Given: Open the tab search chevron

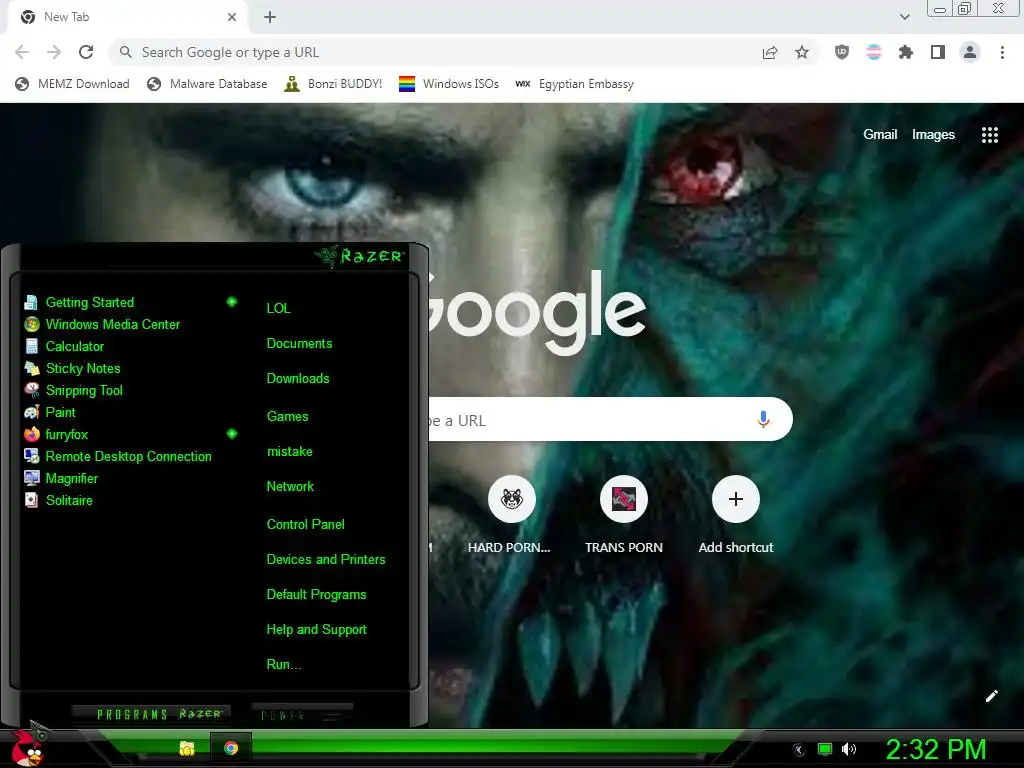Looking at the screenshot, I should pos(904,17).
